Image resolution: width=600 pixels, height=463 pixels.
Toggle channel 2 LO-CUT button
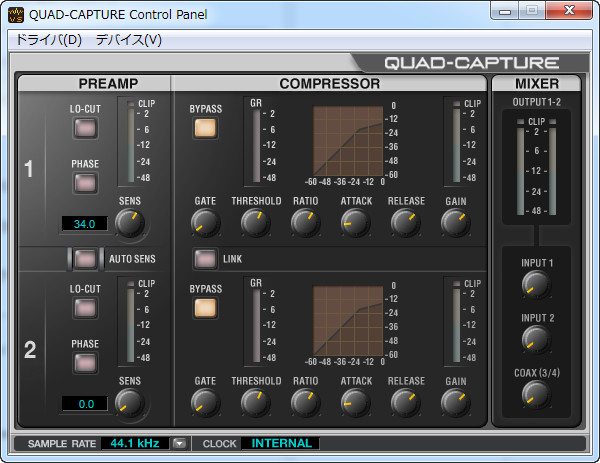coord(85,308)
